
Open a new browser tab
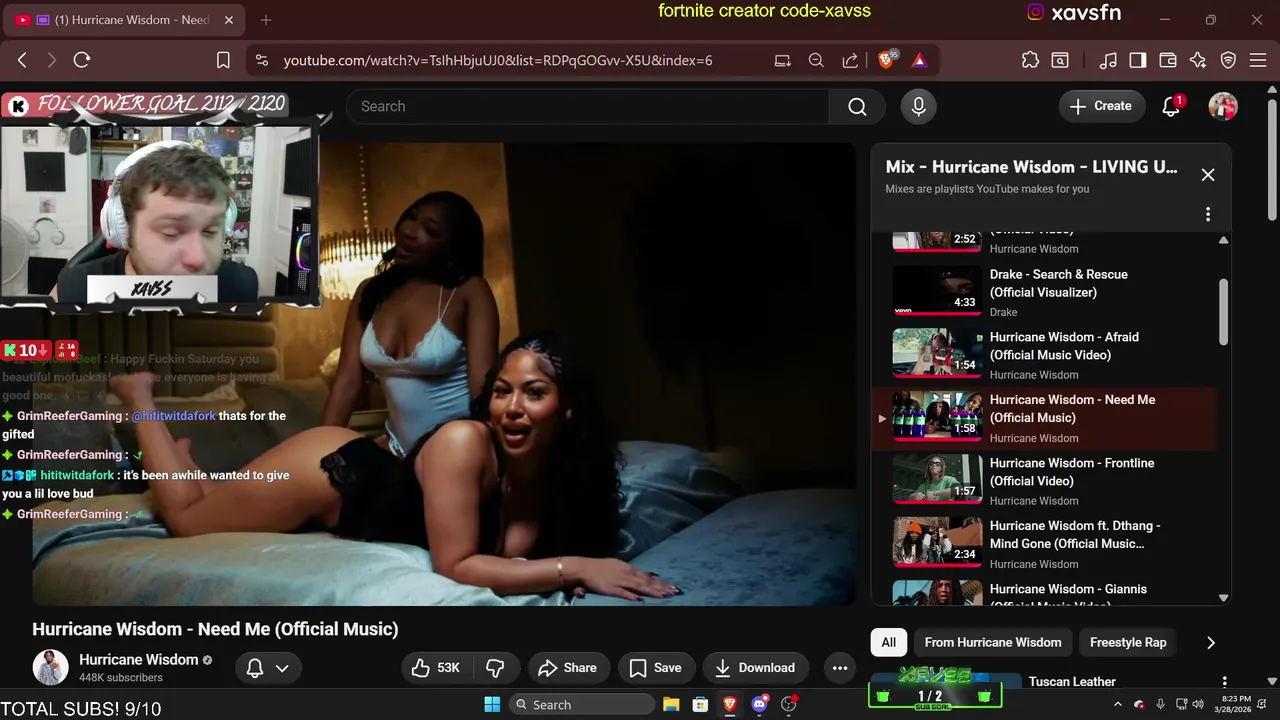click(x=265, y=20)
